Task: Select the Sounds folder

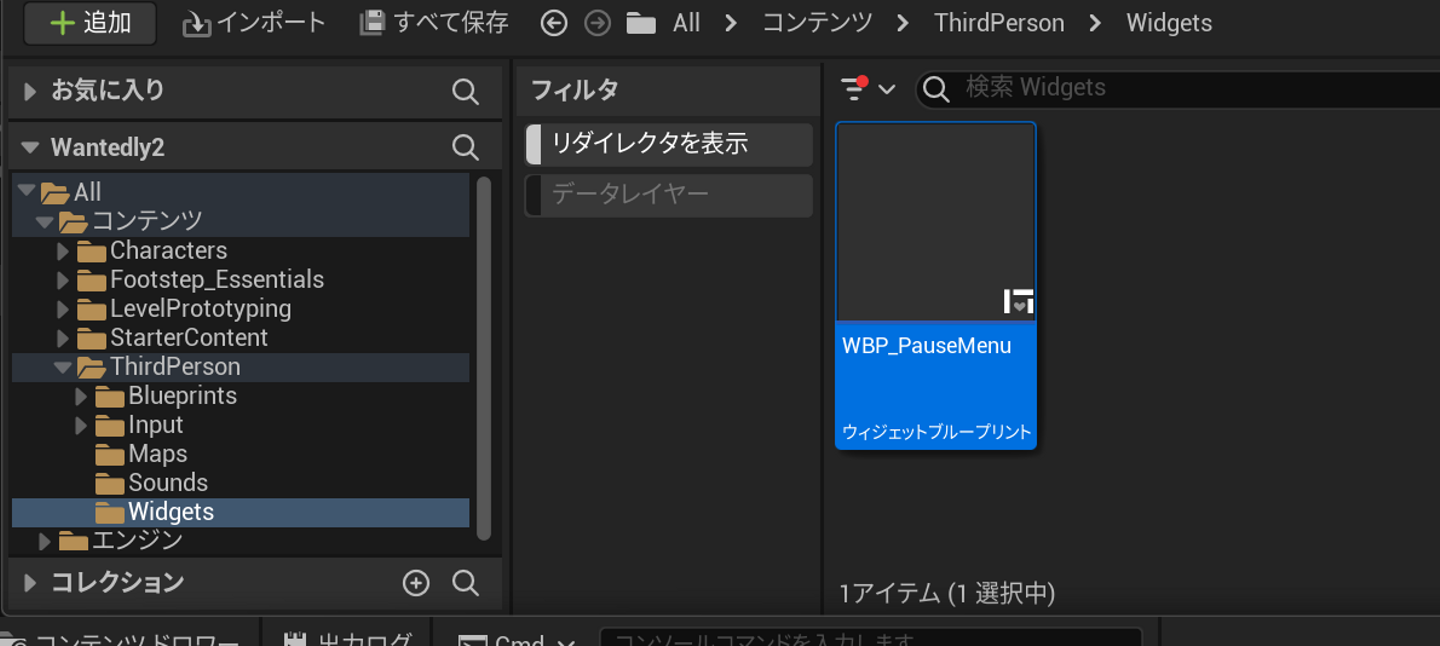Action: (x=240, y=483)
